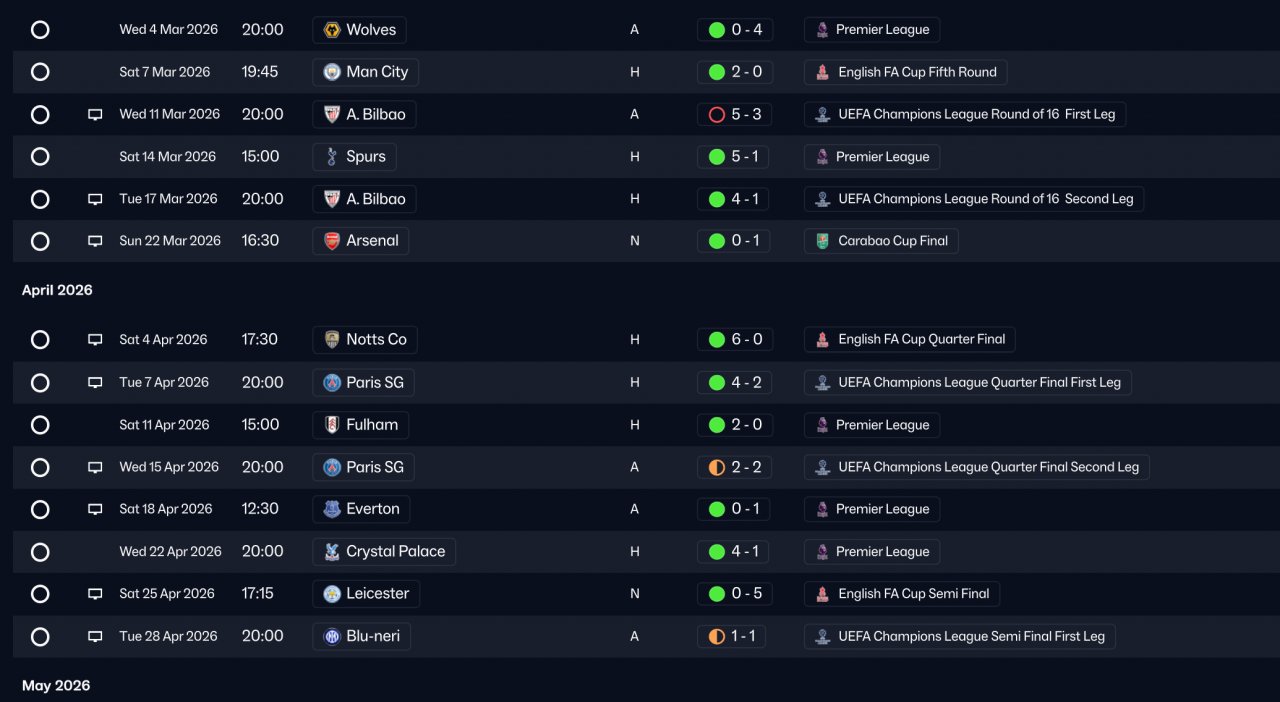Select the radio circle for Wolves fixture

click(x=40, y=30)
